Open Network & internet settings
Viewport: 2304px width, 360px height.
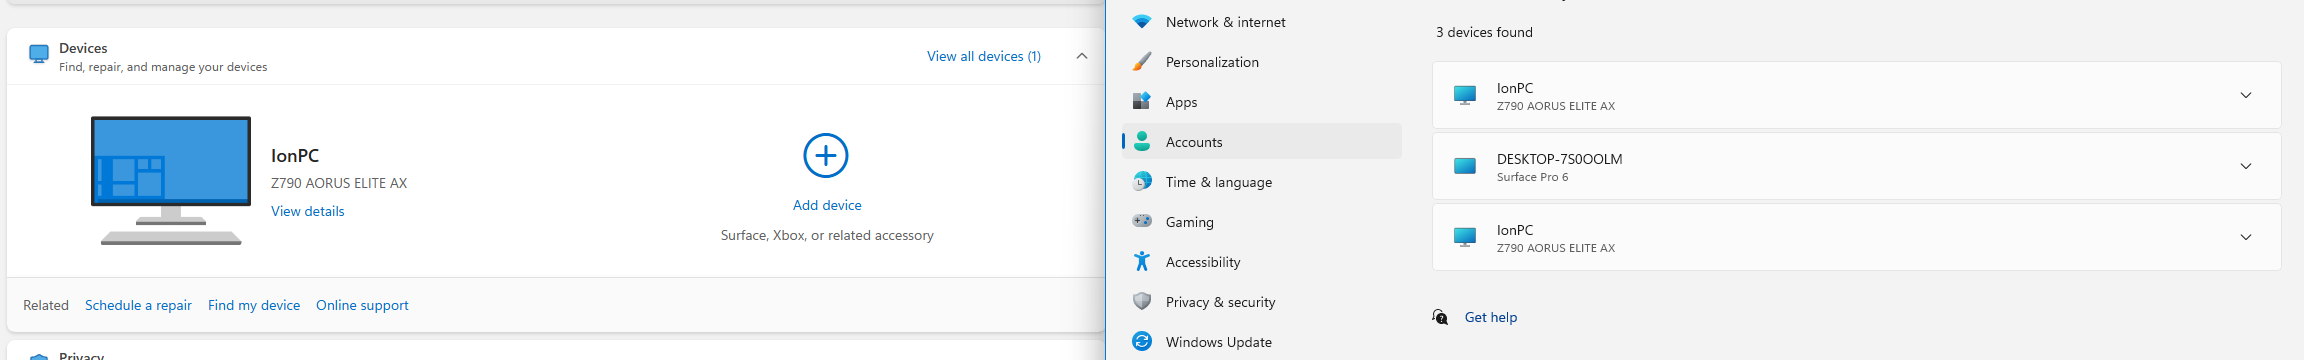[1262, 21]
